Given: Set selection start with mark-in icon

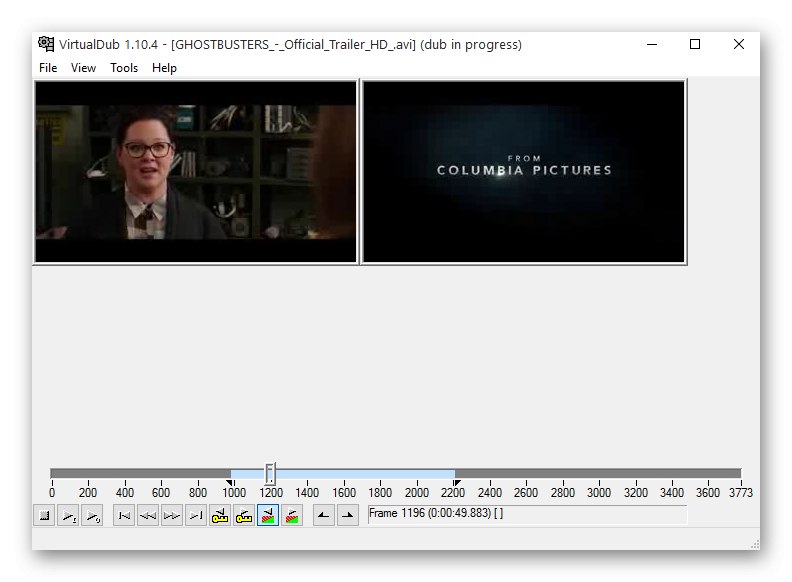Looking at the screenshot, I should pos(324,516).
